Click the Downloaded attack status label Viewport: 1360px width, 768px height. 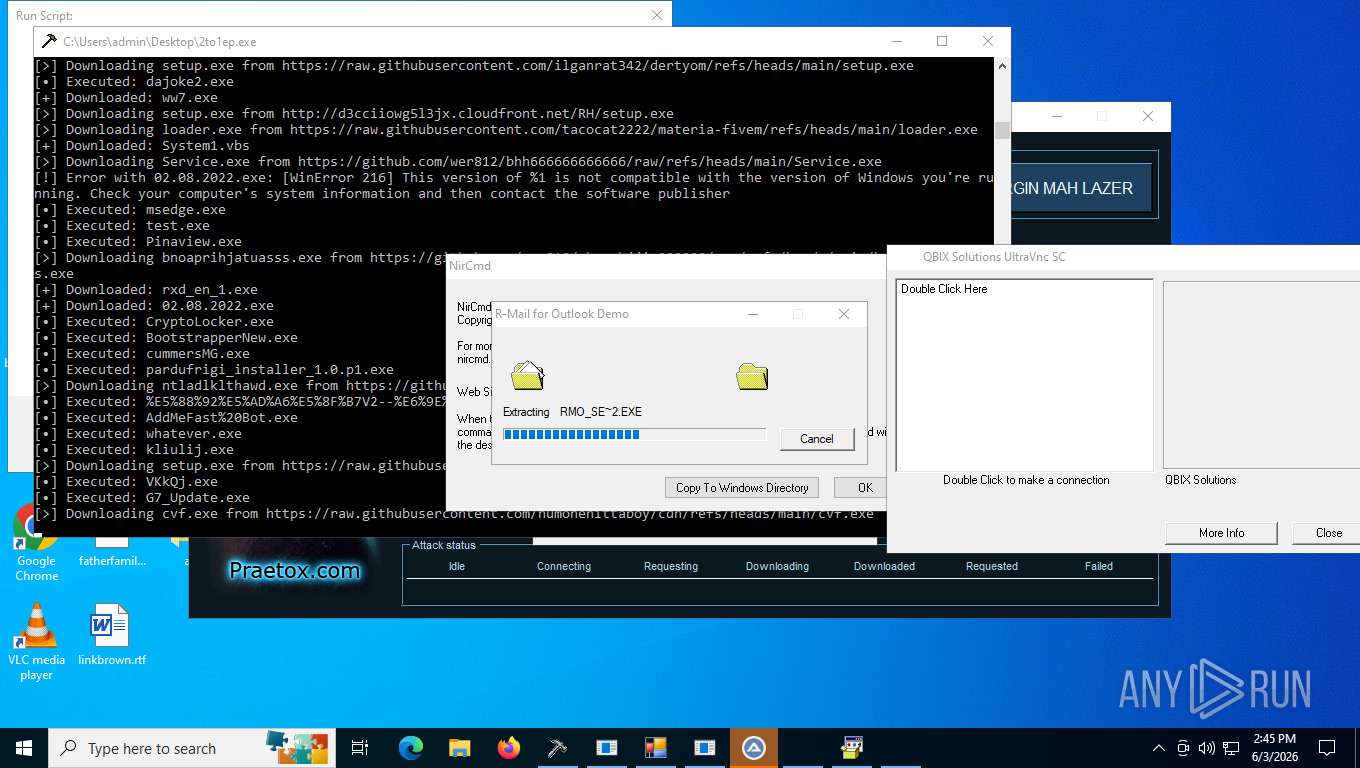click(x=884, y=566)
